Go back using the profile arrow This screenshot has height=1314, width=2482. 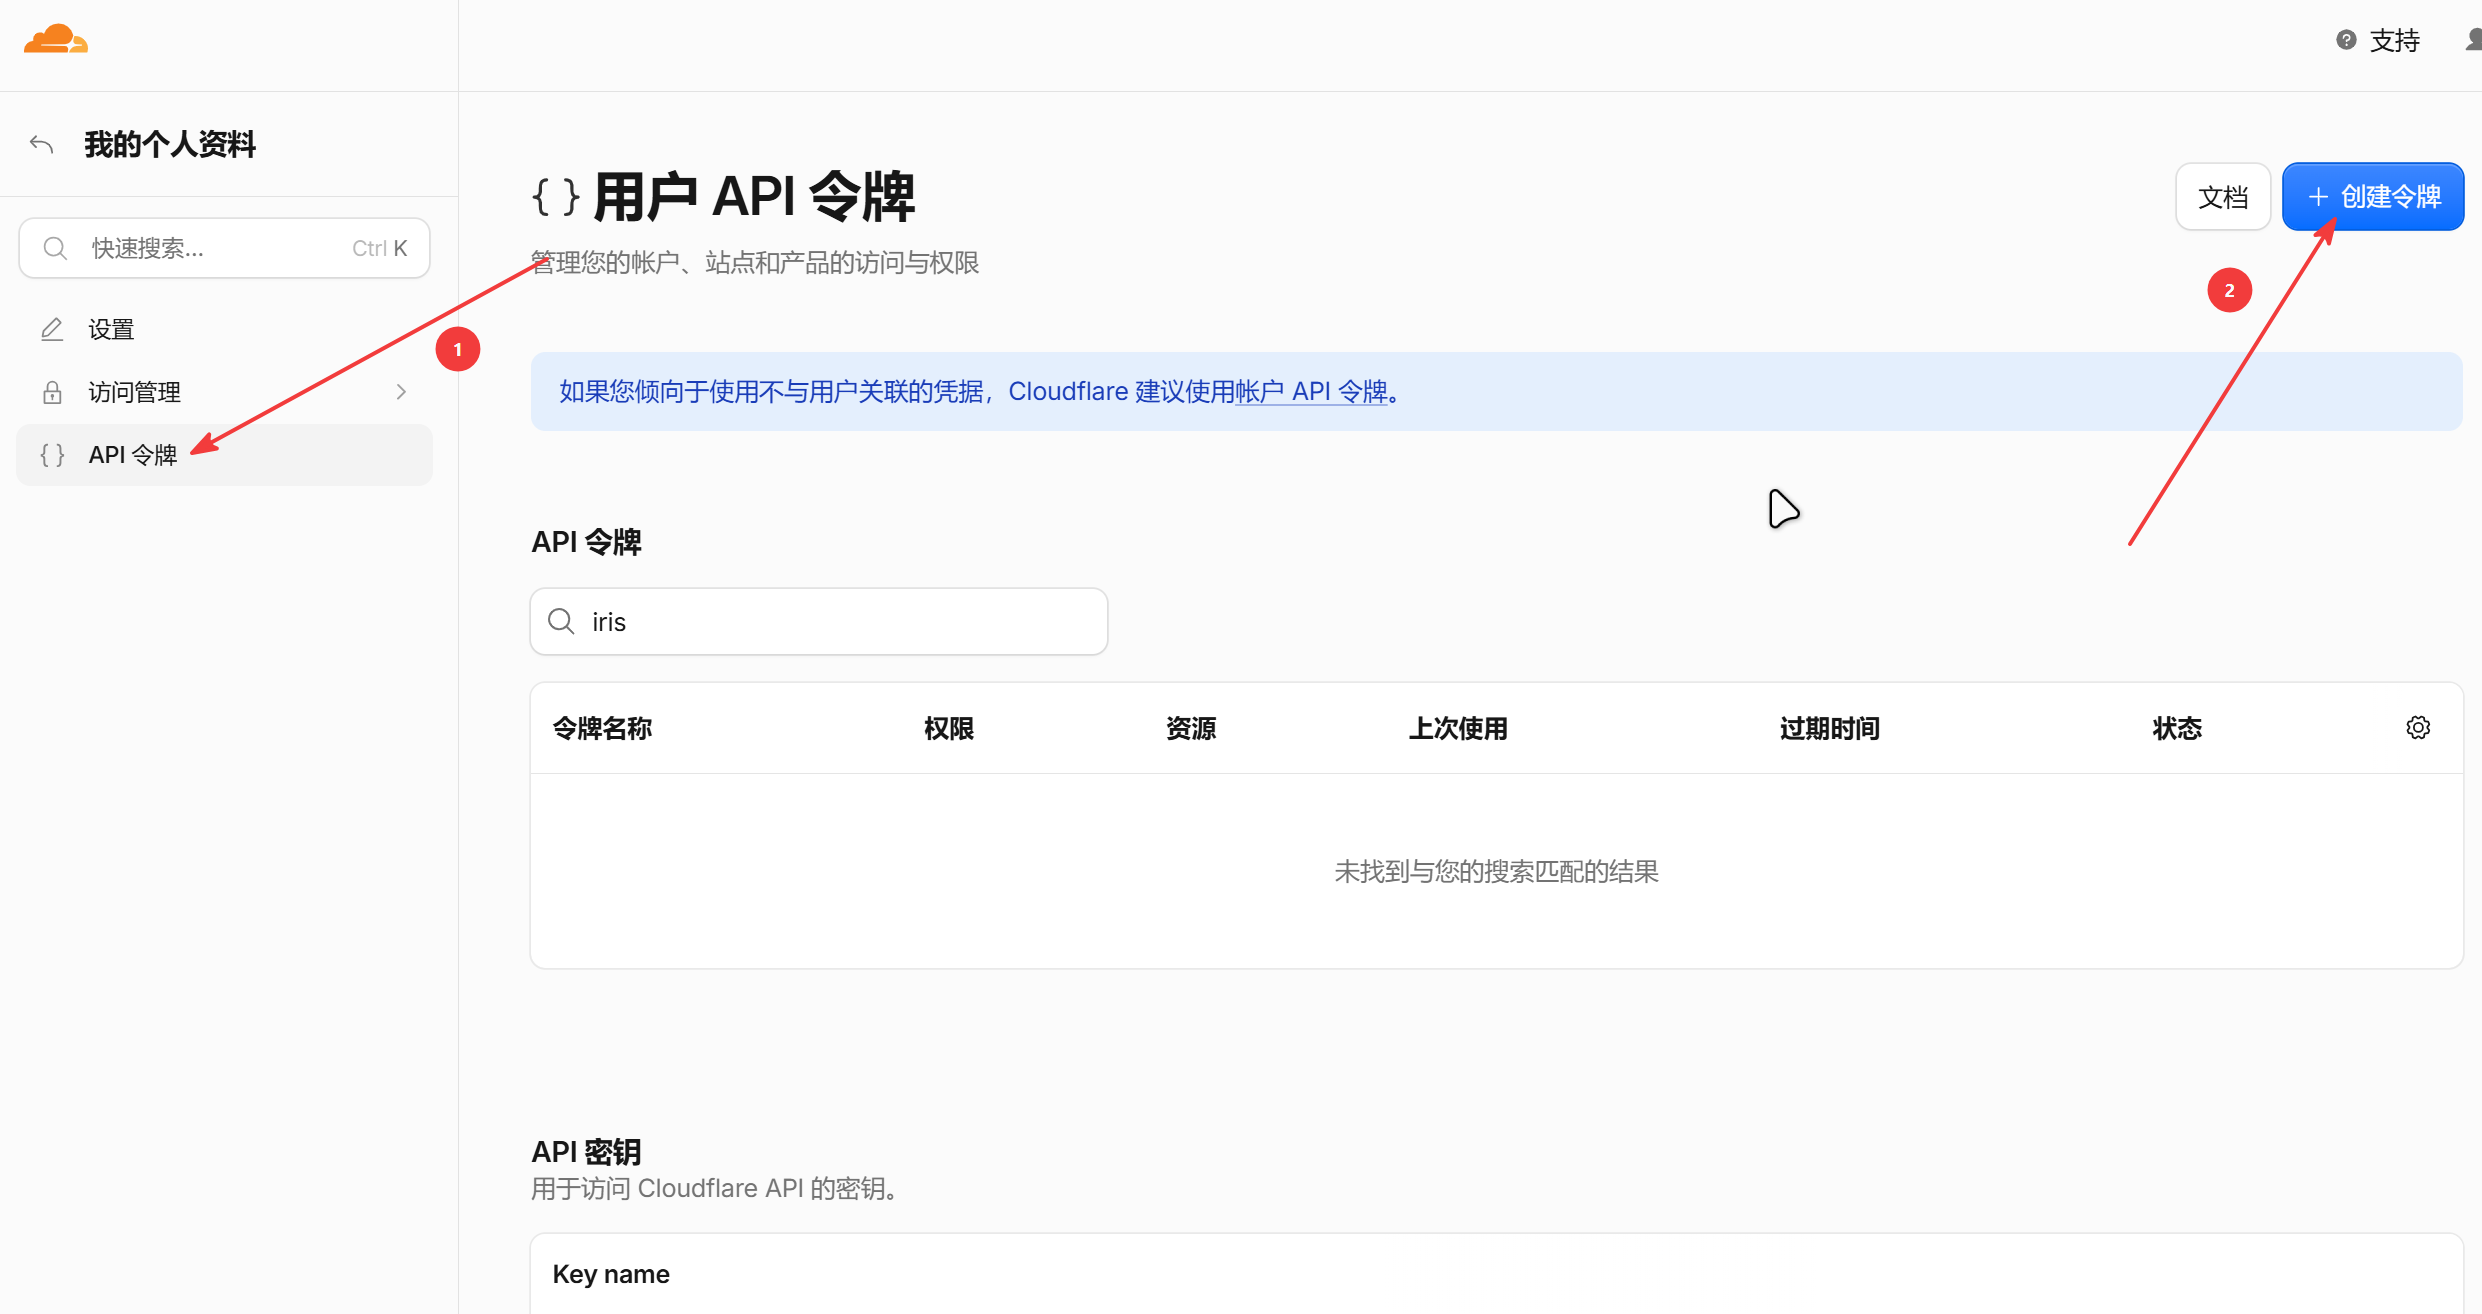tap(41, 145)
